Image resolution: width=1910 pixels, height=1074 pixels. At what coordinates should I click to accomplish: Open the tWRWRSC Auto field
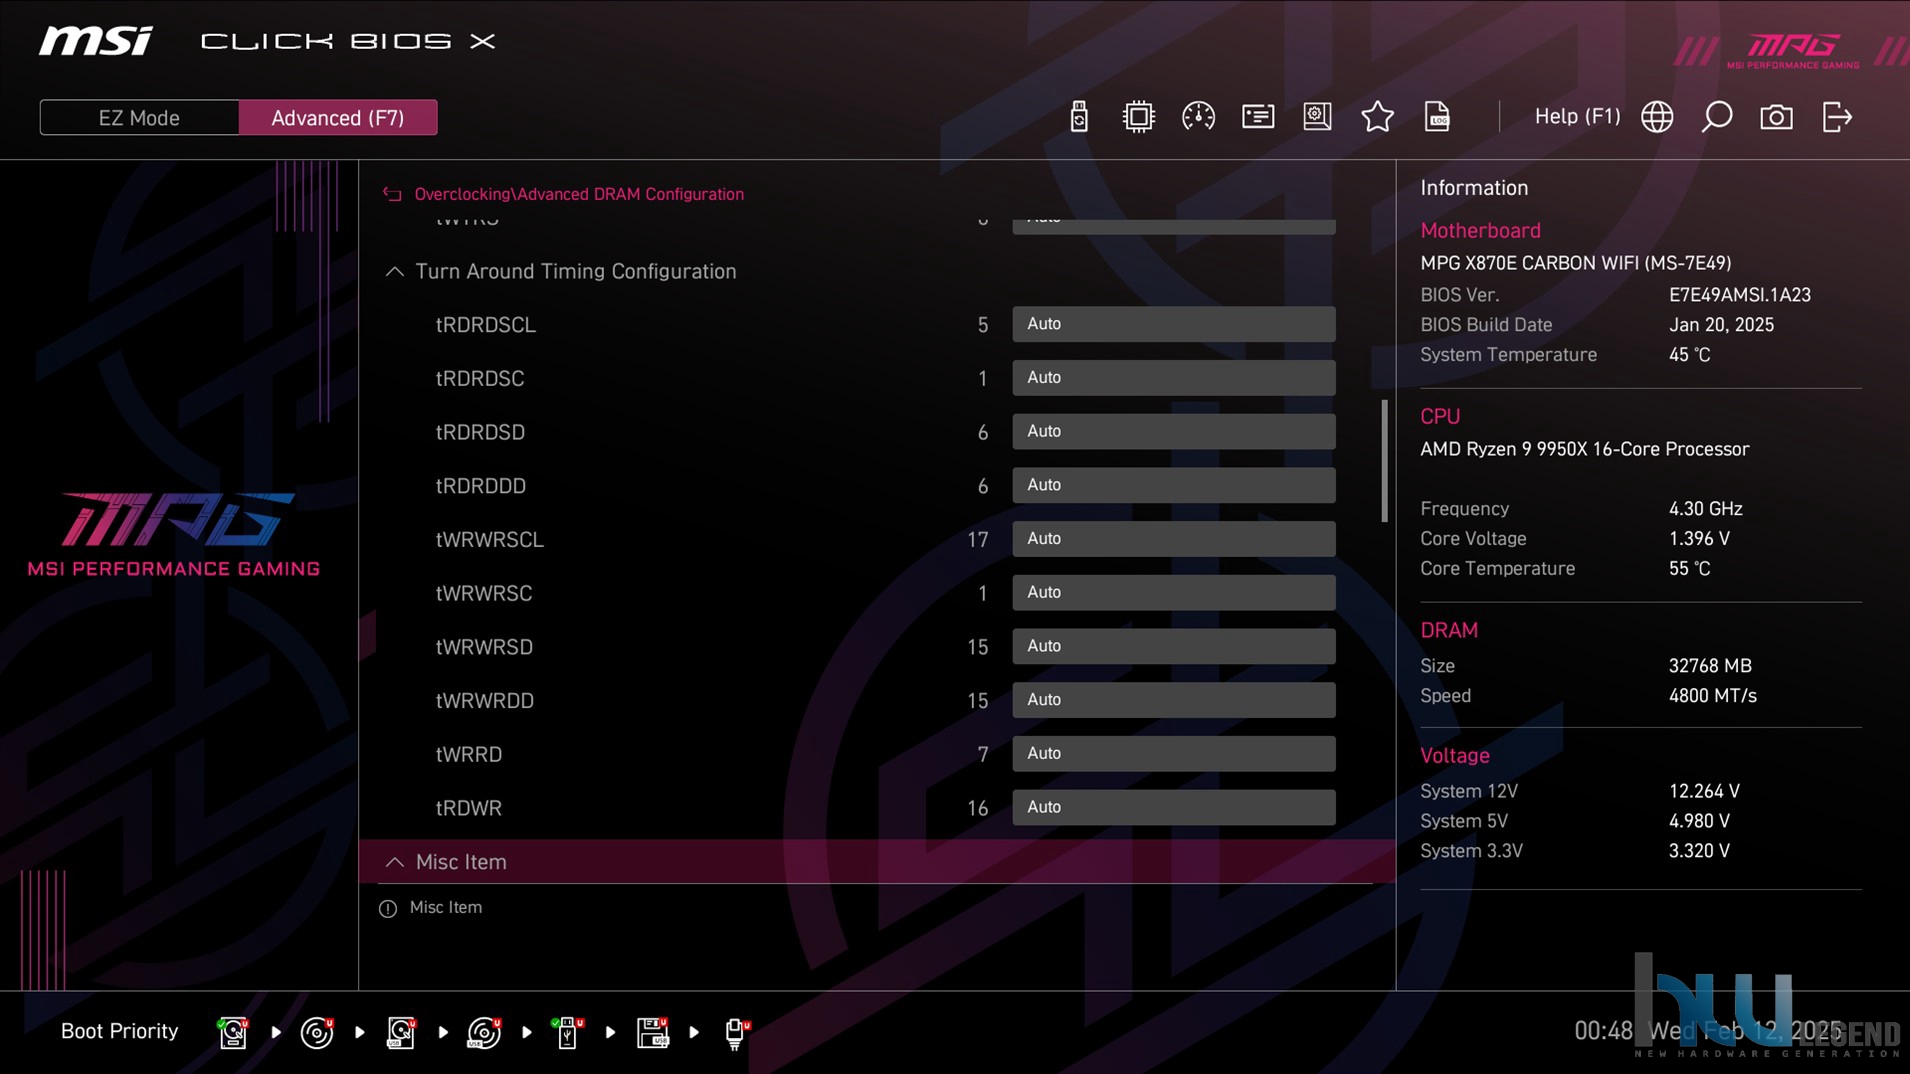tap(1173, 593)
